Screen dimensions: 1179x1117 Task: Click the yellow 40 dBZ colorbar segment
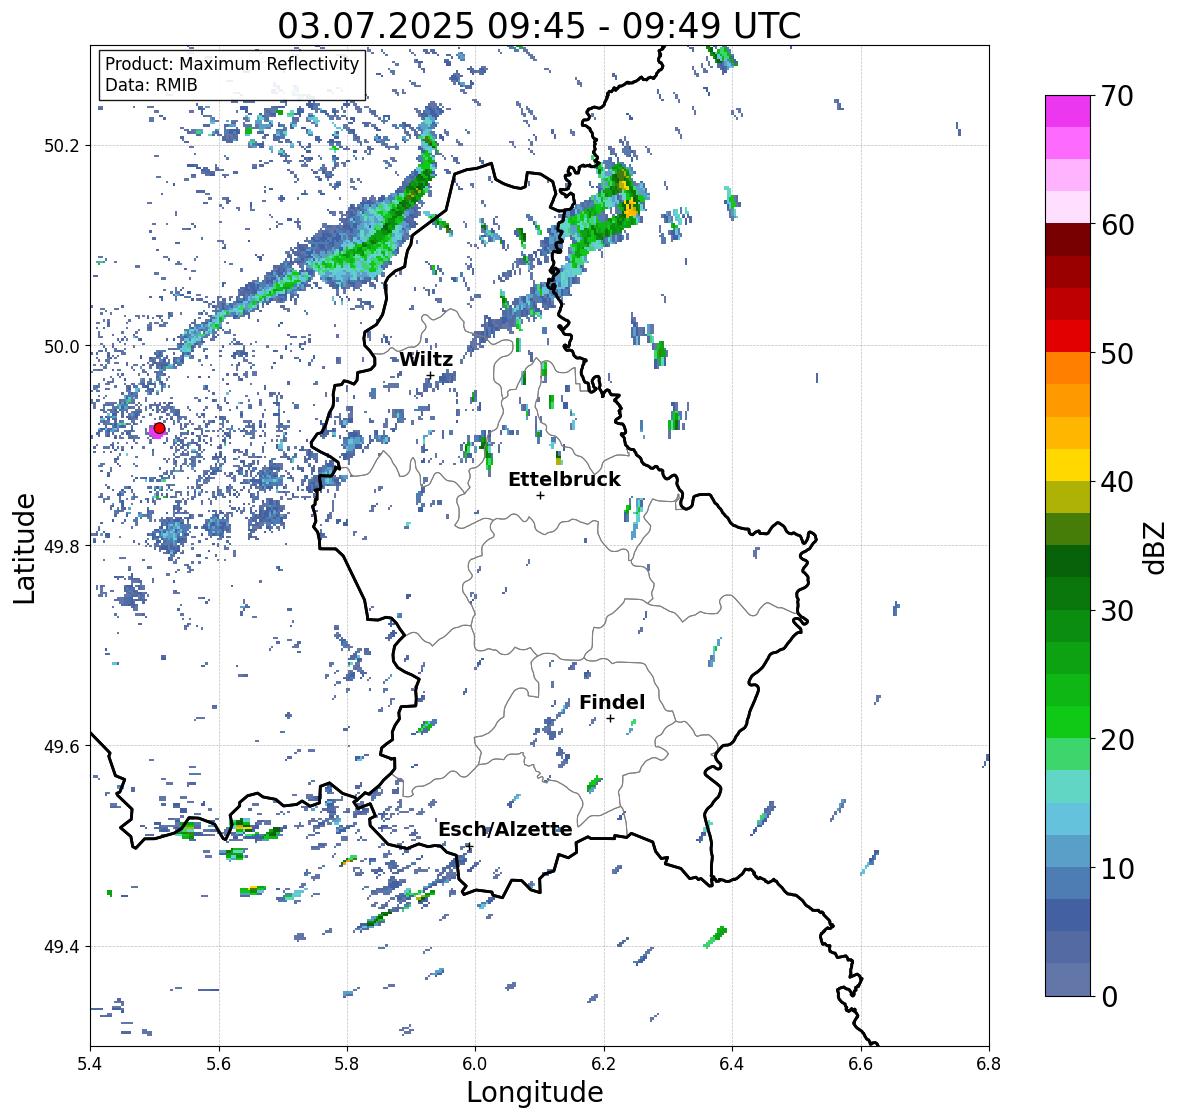point(1068,465)
